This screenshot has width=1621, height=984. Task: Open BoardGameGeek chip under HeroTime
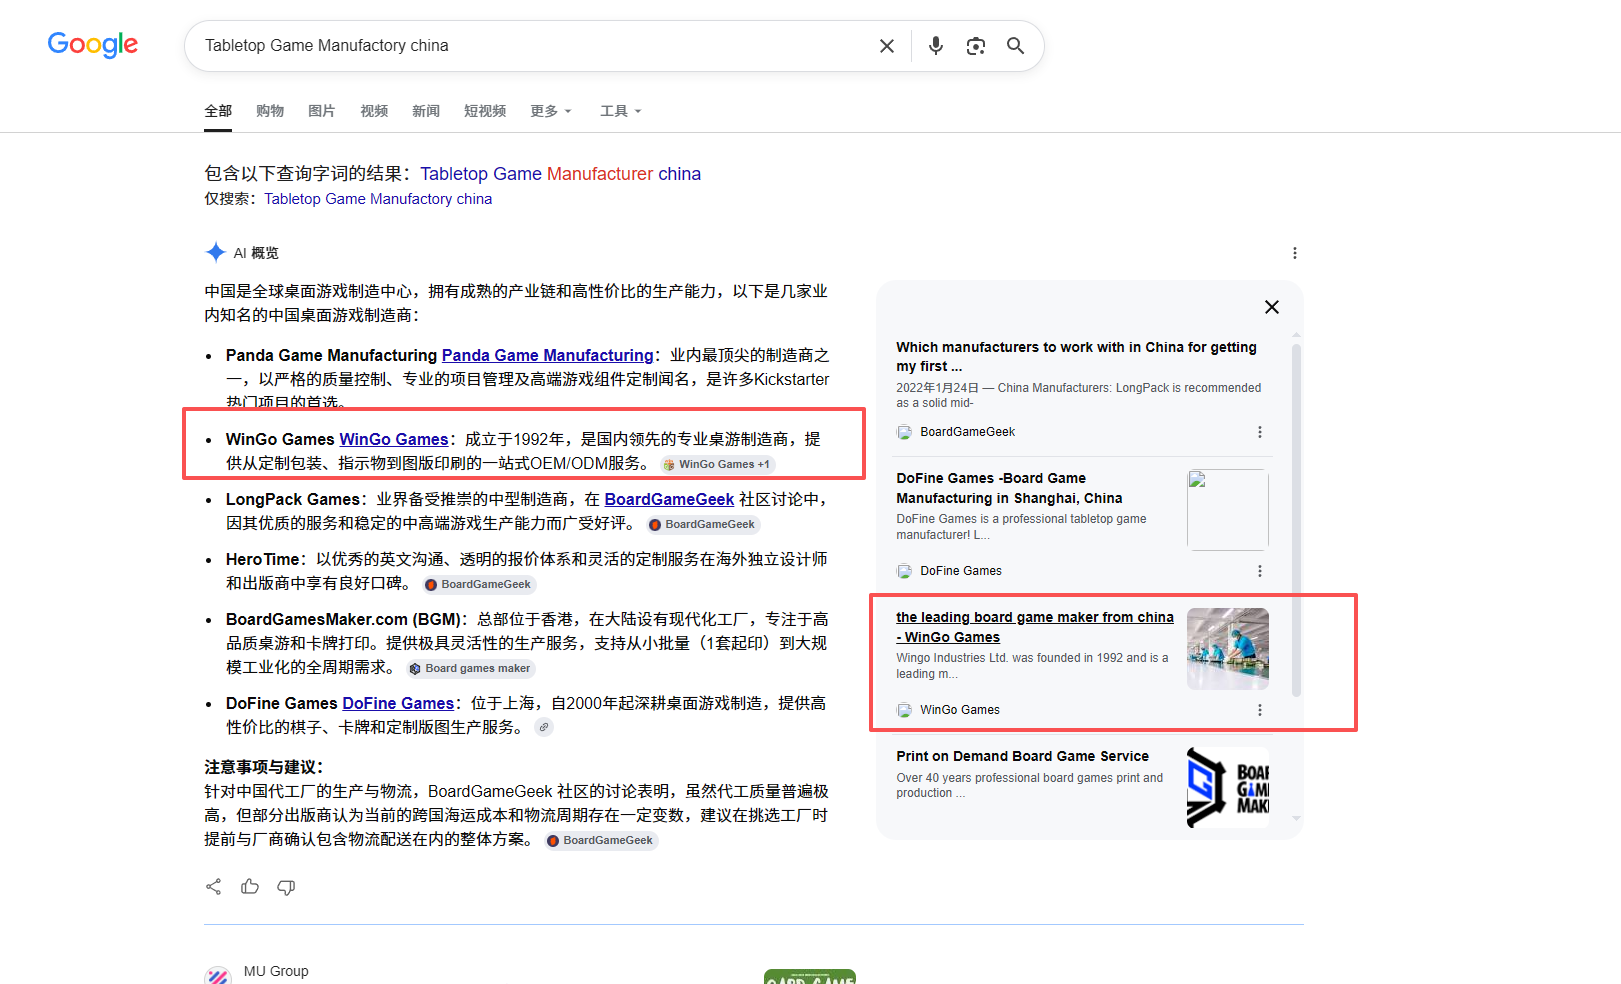479,584
